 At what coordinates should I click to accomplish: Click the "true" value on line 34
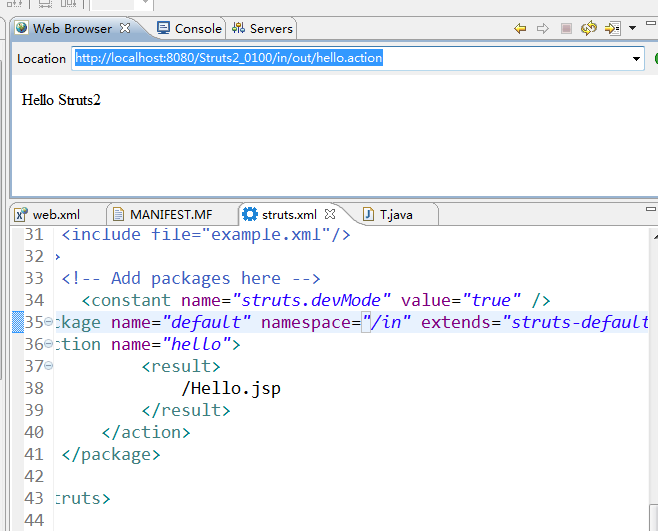pos(491,301)
